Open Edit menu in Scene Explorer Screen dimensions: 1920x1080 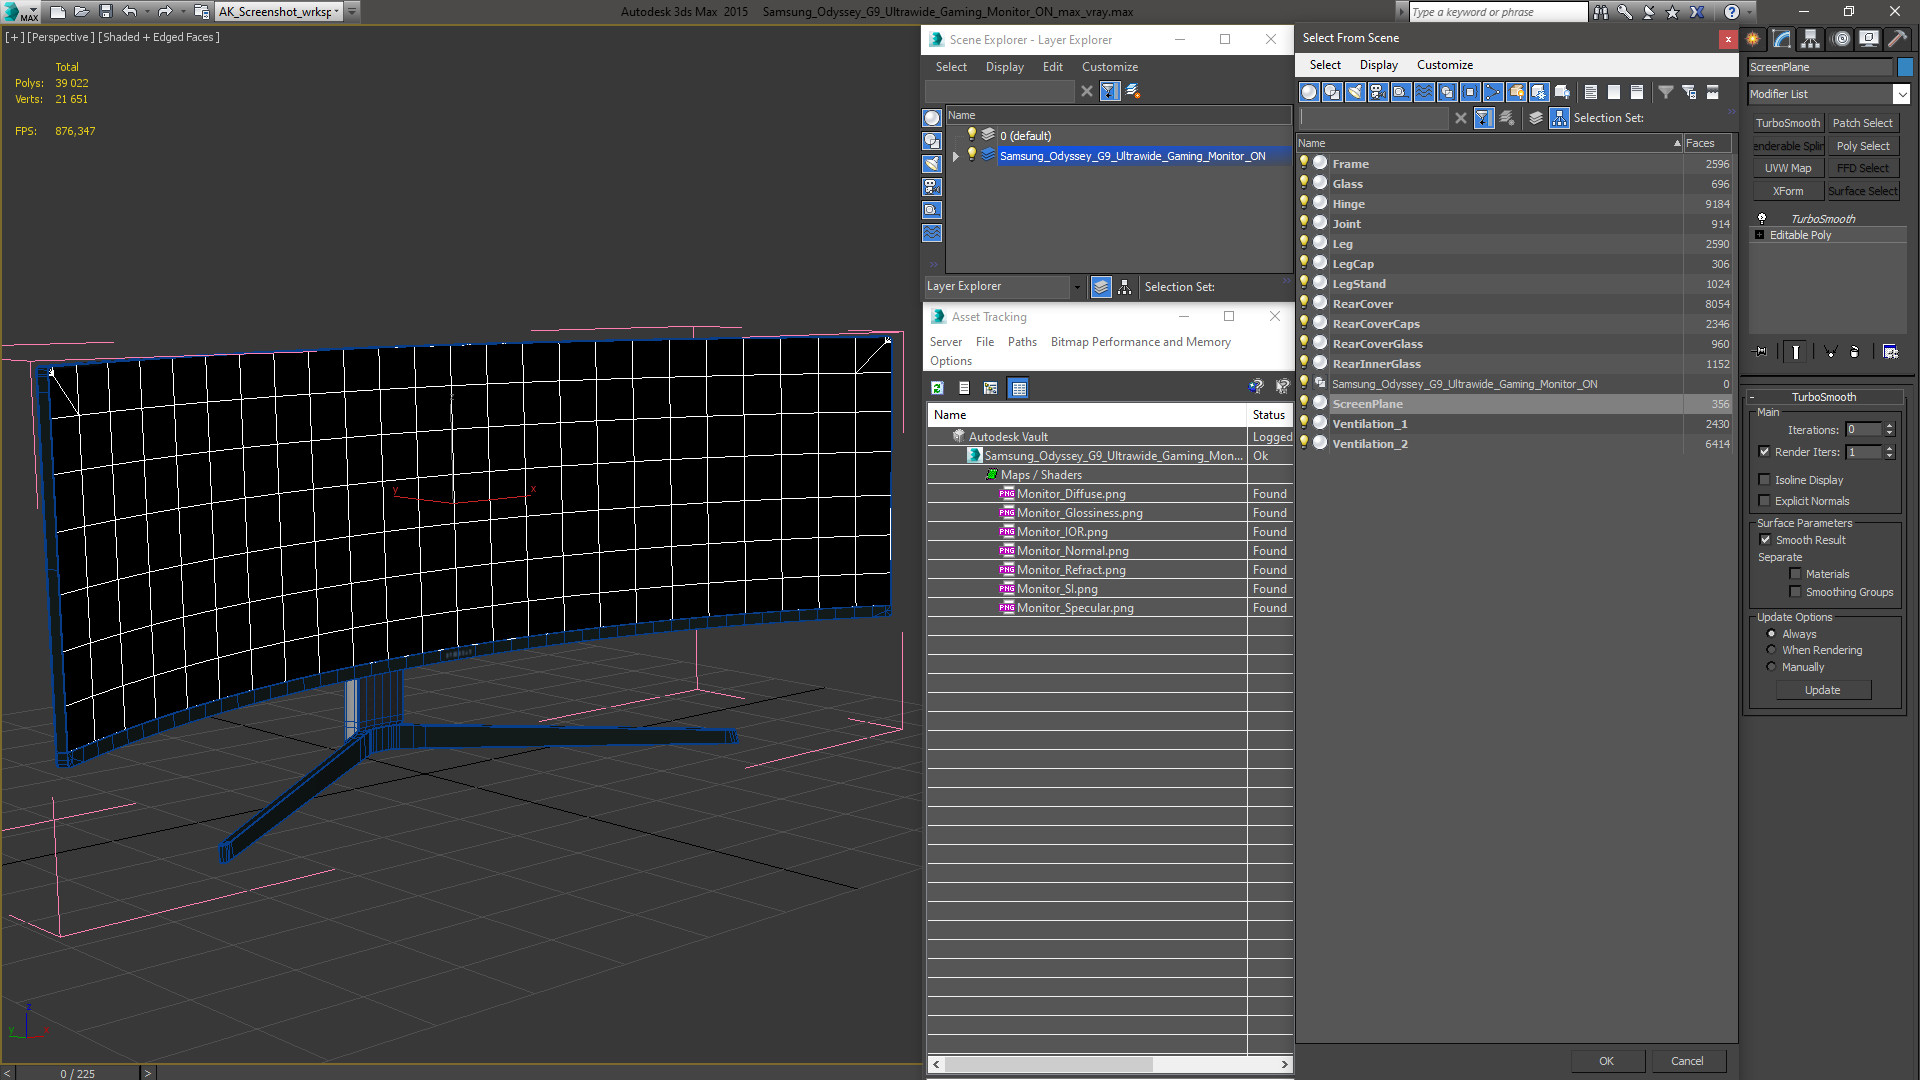click(1052, 67)
